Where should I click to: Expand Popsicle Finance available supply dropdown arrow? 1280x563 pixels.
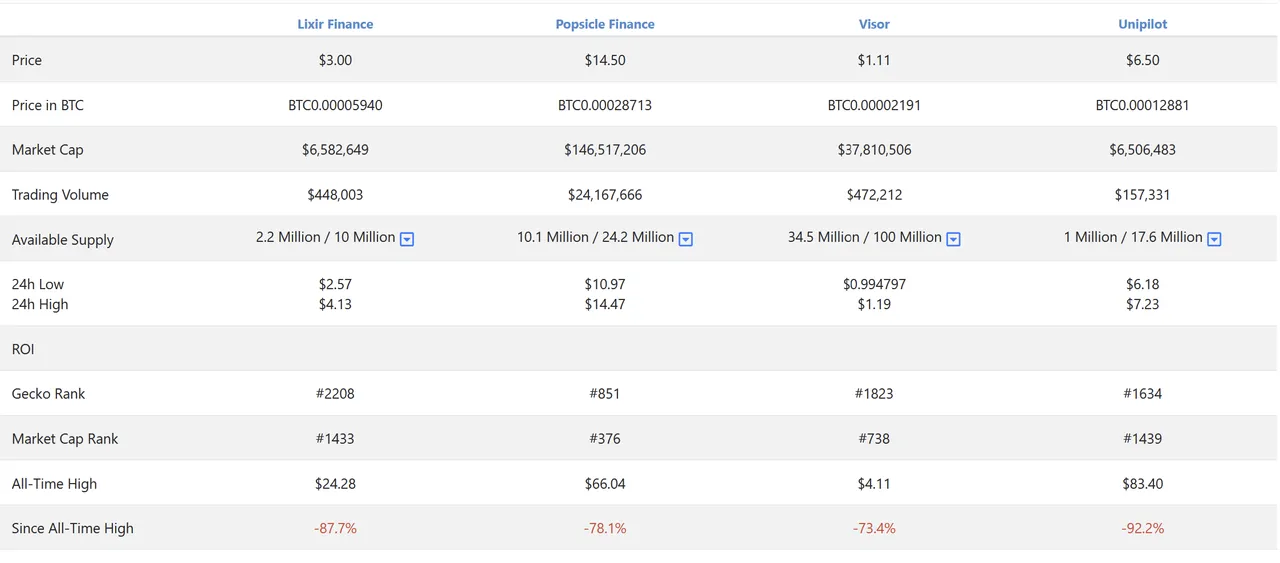pos(686,239)
